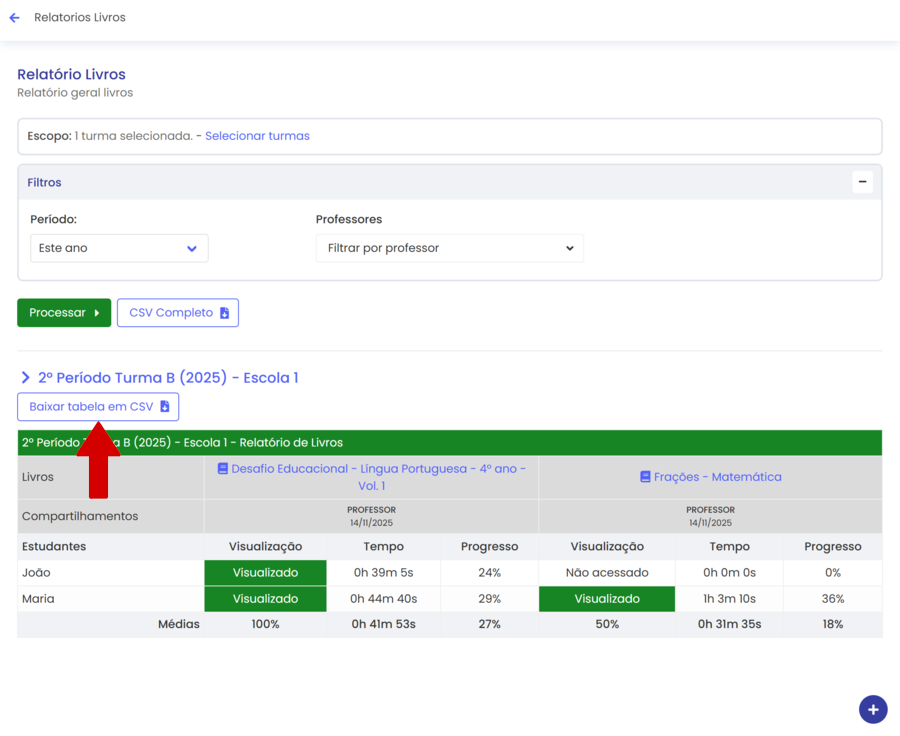Click João's green Visualizado cell
Image resolution: width=900 pixels, height=736 pixels.
point(265,573)
